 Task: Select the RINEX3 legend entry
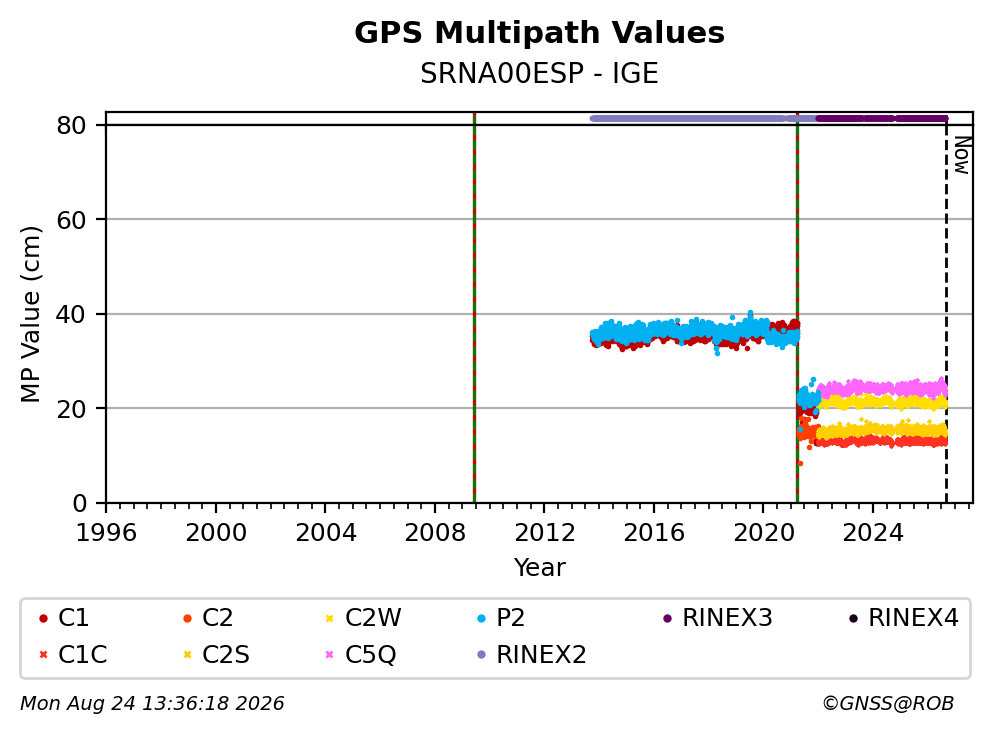point(717,618)
